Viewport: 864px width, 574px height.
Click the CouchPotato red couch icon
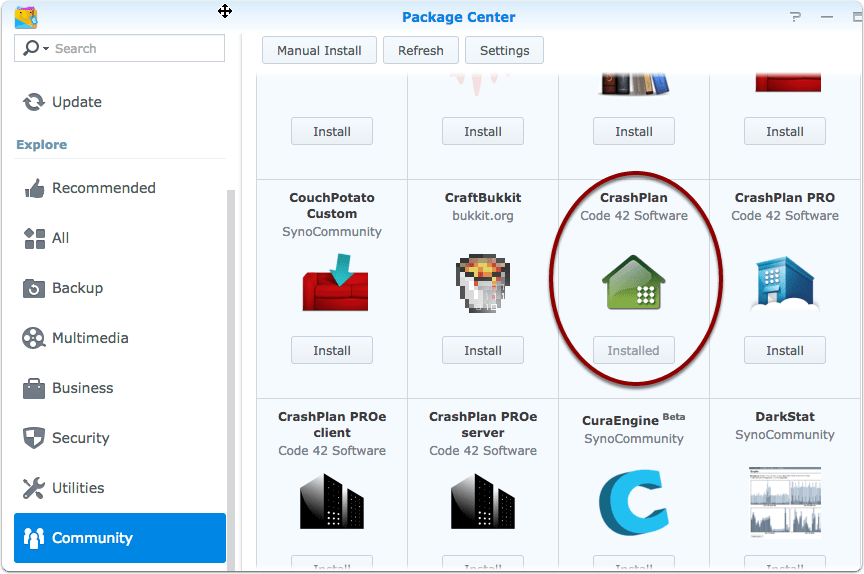point(335,282)
